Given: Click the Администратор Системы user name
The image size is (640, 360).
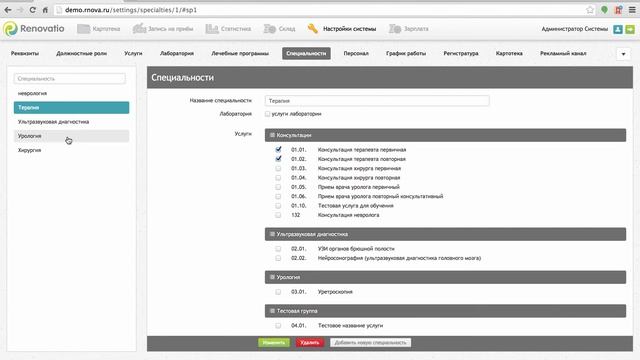Looking at the screenshot, I should [575, 29].
